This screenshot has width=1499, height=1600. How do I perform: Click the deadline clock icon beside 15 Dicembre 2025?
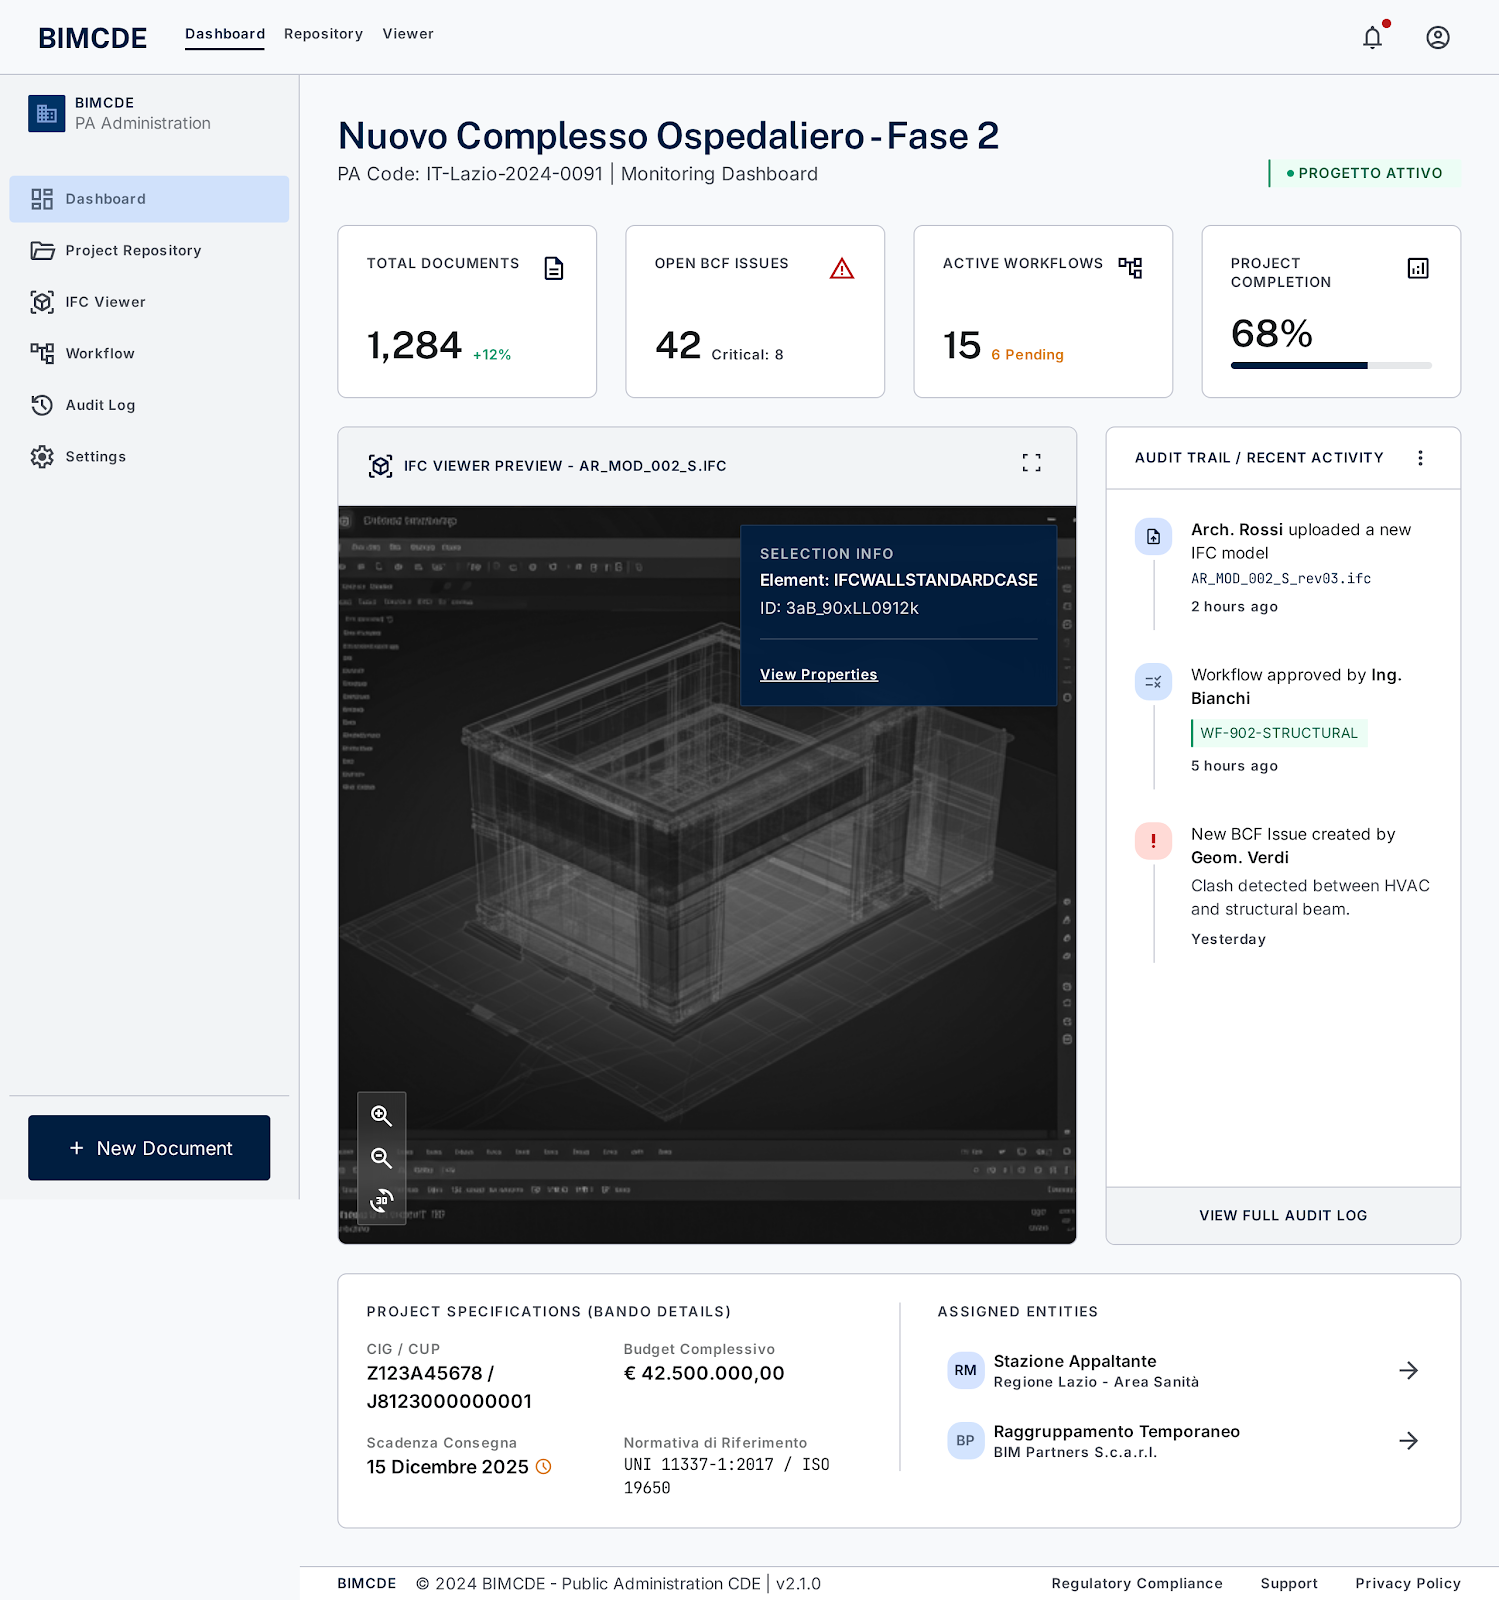click(544, 1467)
